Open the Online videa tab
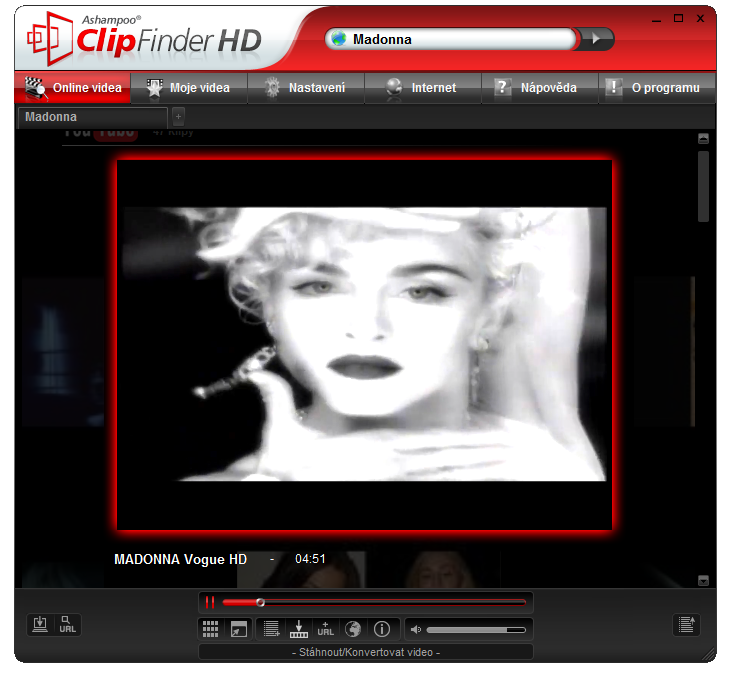The height and width of the screenshot is (680, 730). coord(73,88)
